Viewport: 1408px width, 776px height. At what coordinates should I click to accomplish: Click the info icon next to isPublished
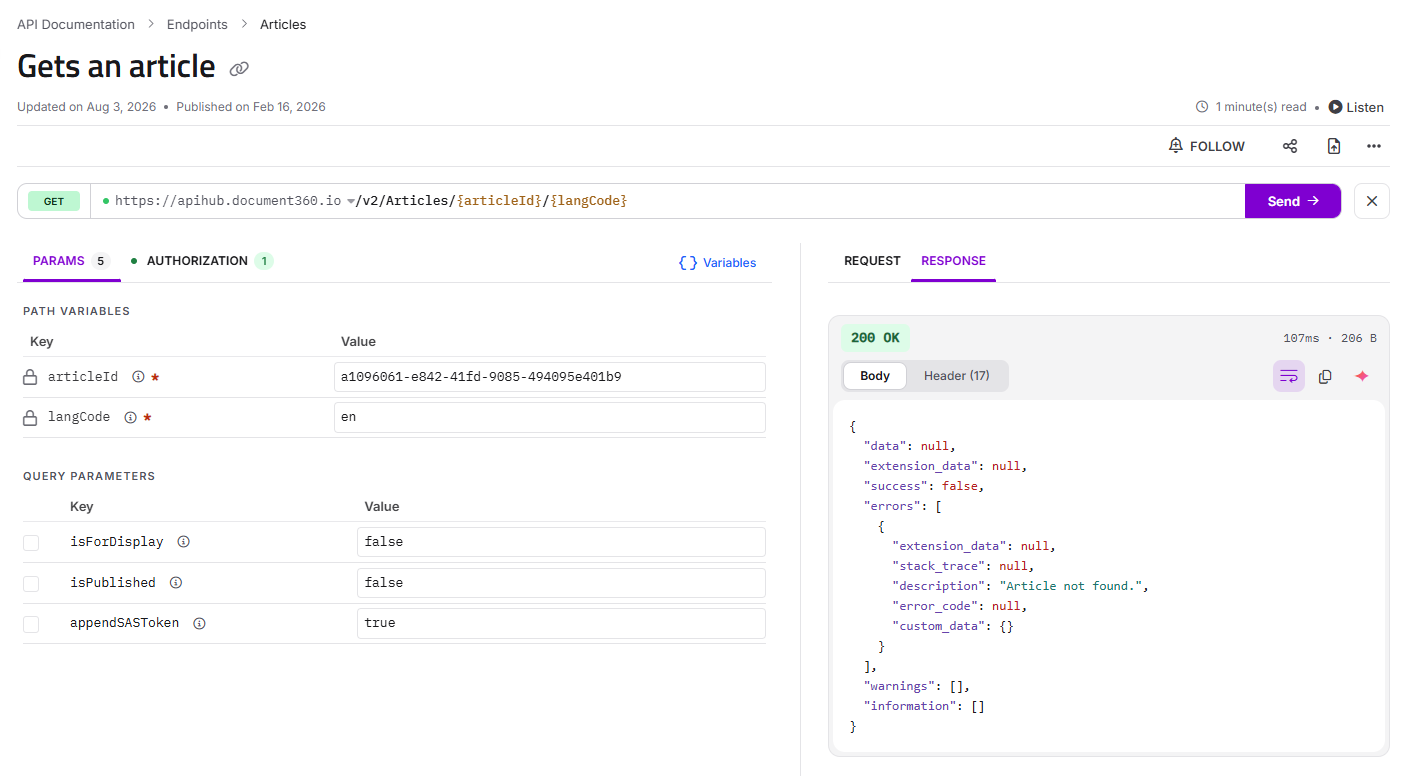point(176,582)
